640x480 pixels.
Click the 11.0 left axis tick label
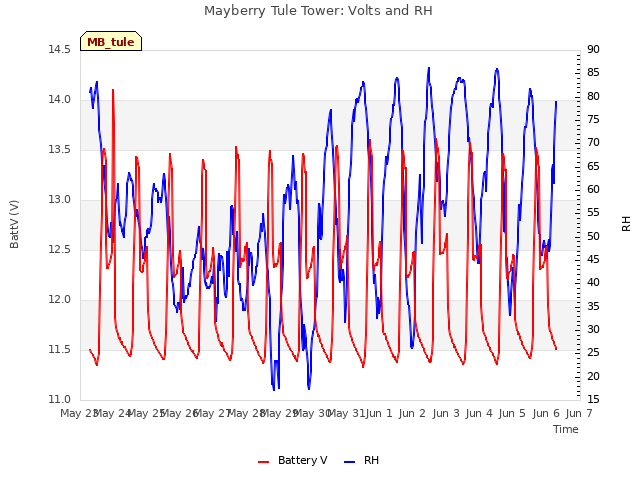pyautogui.click(x=60, y=399)
